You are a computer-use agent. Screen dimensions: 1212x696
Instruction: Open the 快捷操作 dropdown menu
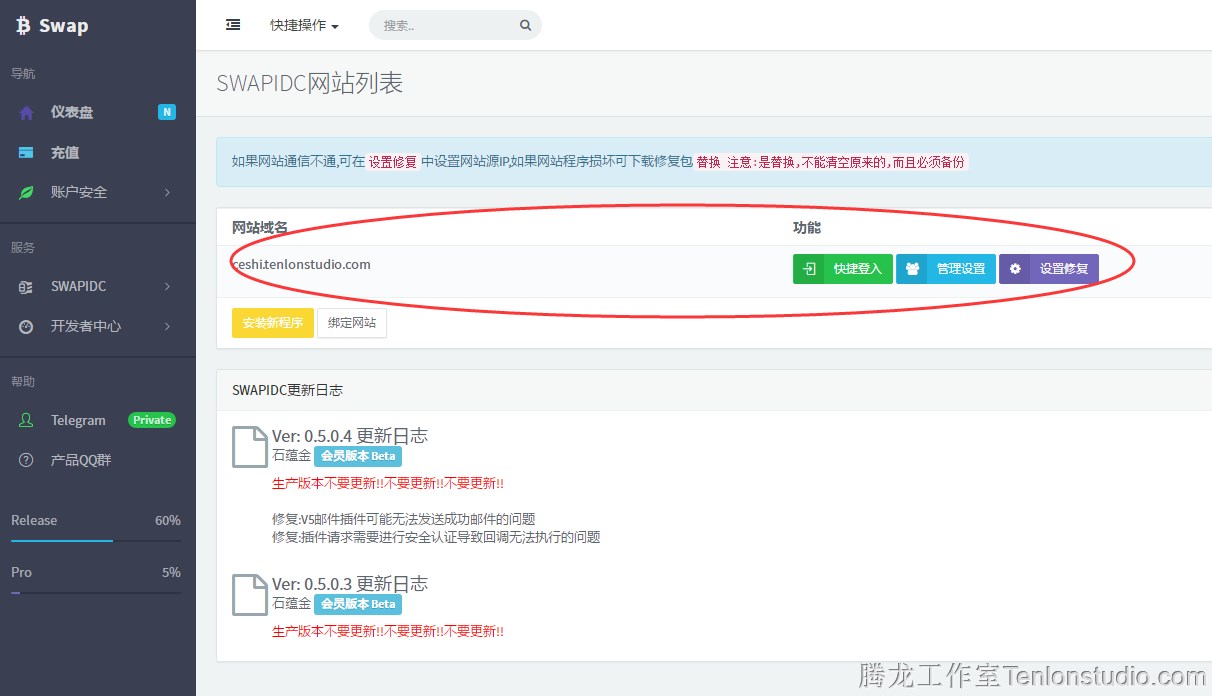coord(304,25)
